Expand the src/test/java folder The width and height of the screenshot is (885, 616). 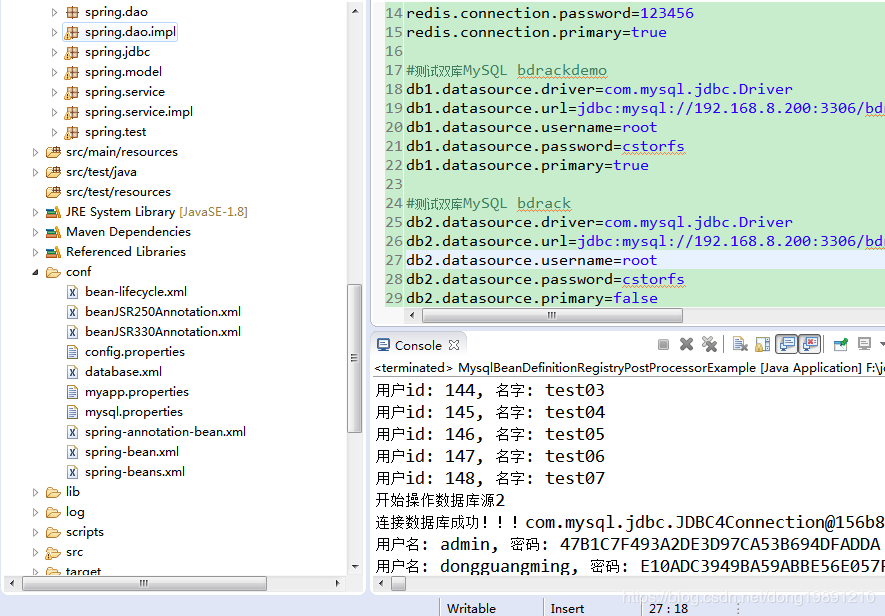click(x=35, y=172)
